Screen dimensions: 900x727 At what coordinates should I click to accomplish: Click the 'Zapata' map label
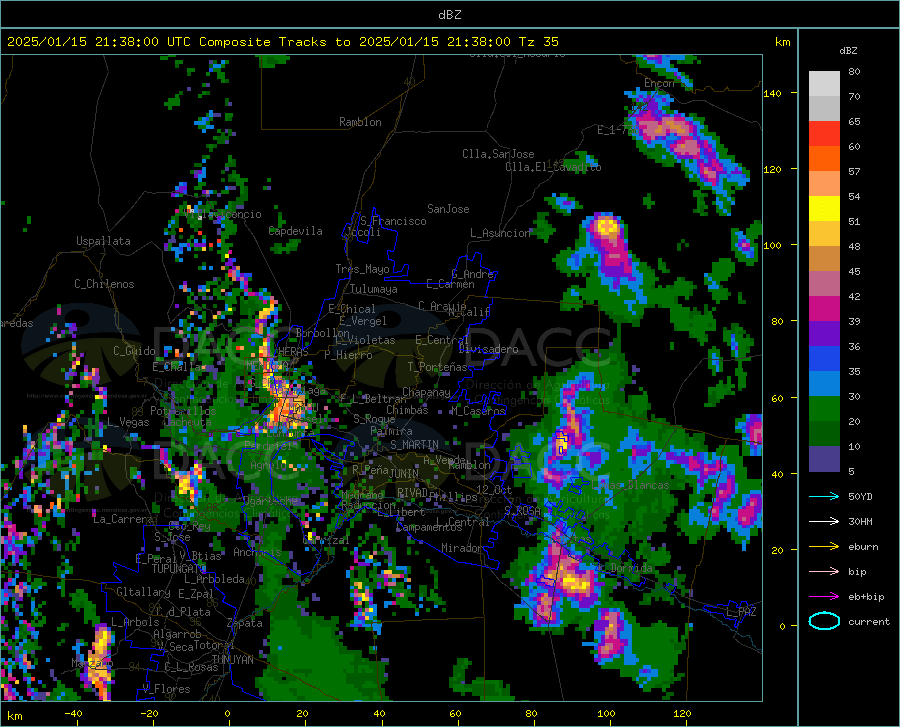coord(245,623)
